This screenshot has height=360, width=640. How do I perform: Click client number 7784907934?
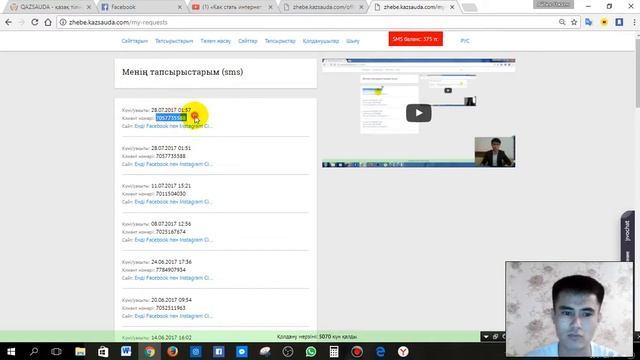[171, 270]
